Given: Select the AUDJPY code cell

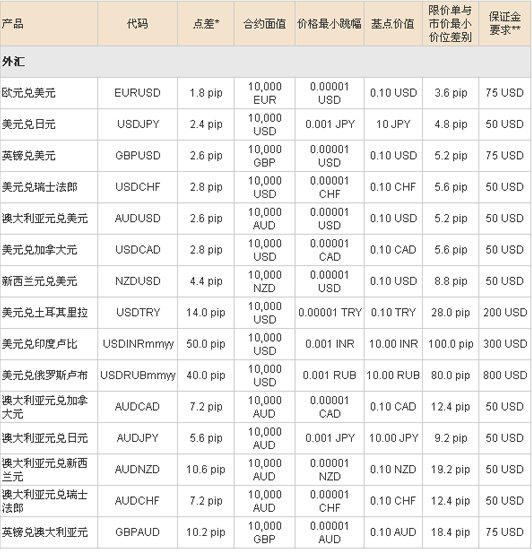Looking at the screenshot, I should (138, 438).
